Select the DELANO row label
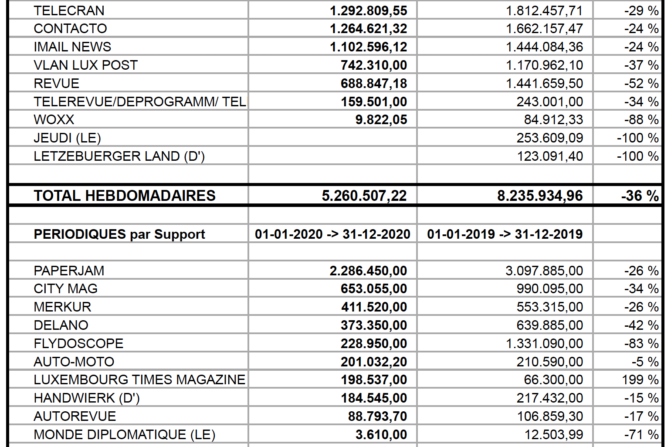Screen dimensions: 671x447 pyautogui.click(x=61, y=326)
